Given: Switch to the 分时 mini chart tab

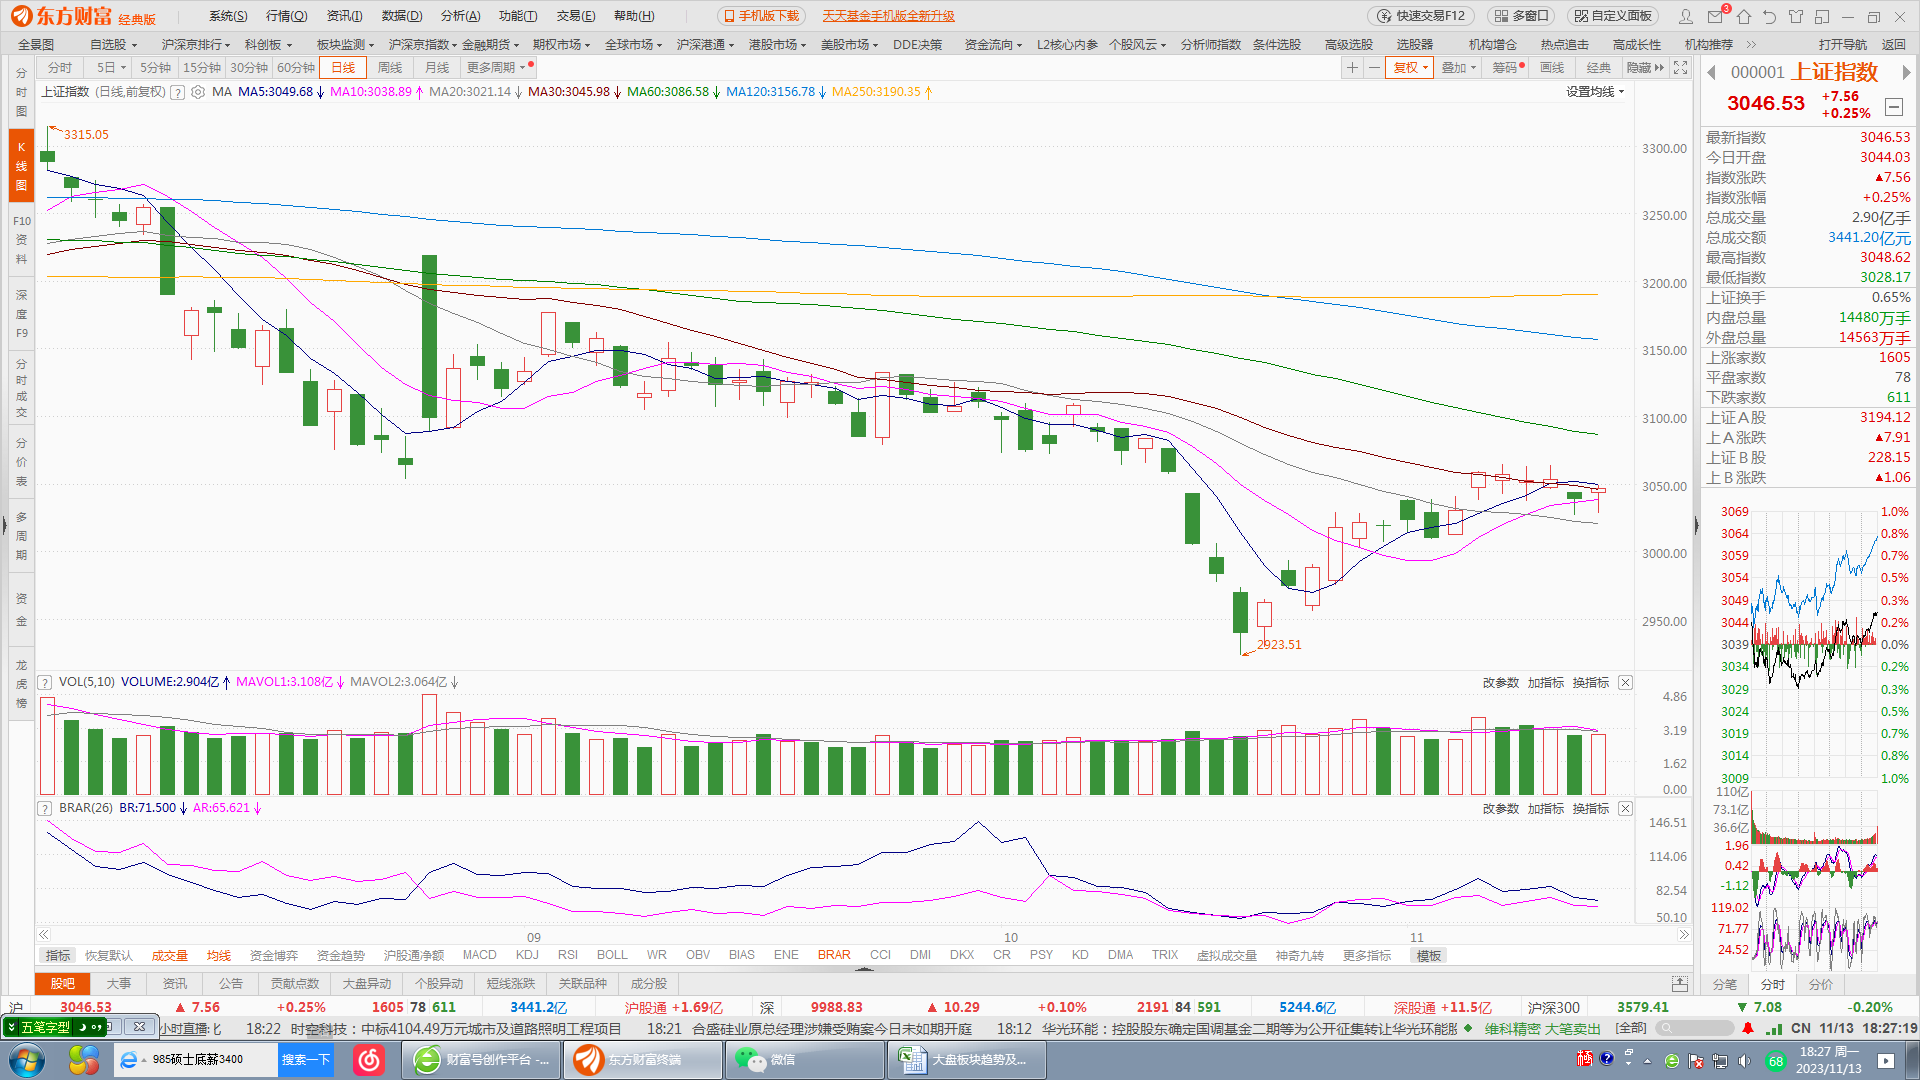Looking at the screenshot, I should click(x=1773, y=984).
